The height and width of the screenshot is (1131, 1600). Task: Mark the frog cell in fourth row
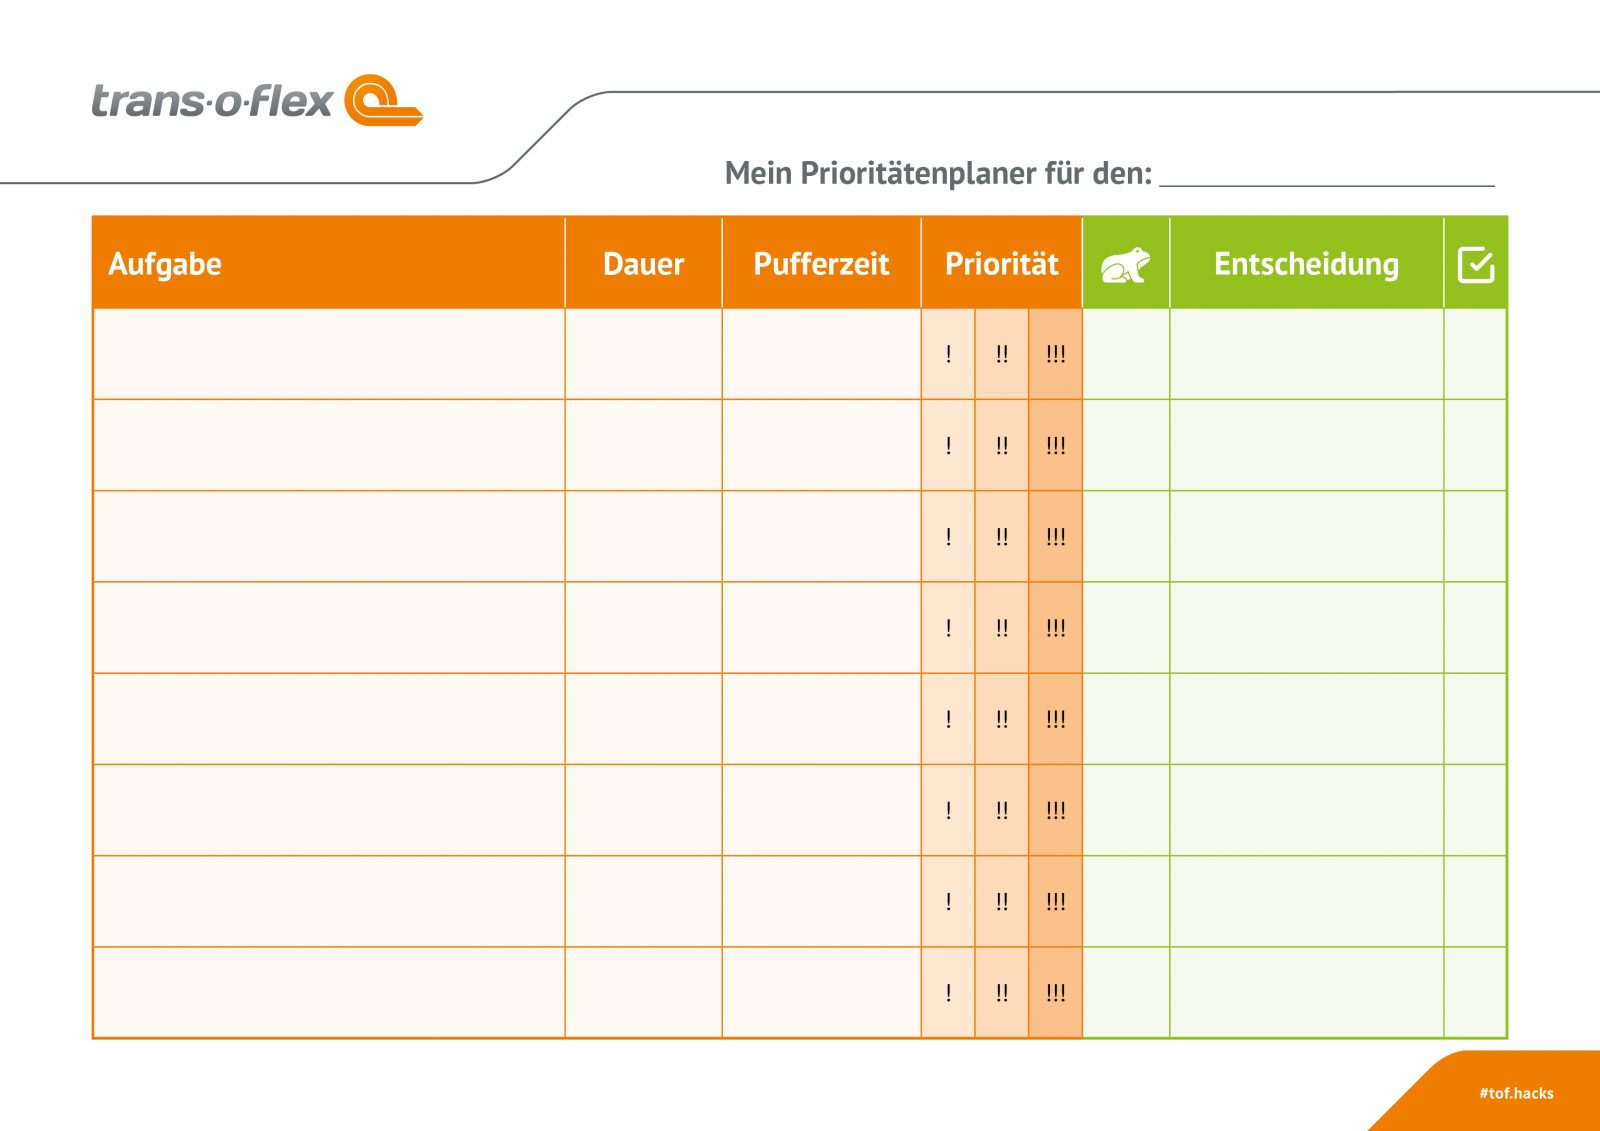(1126, 628)
